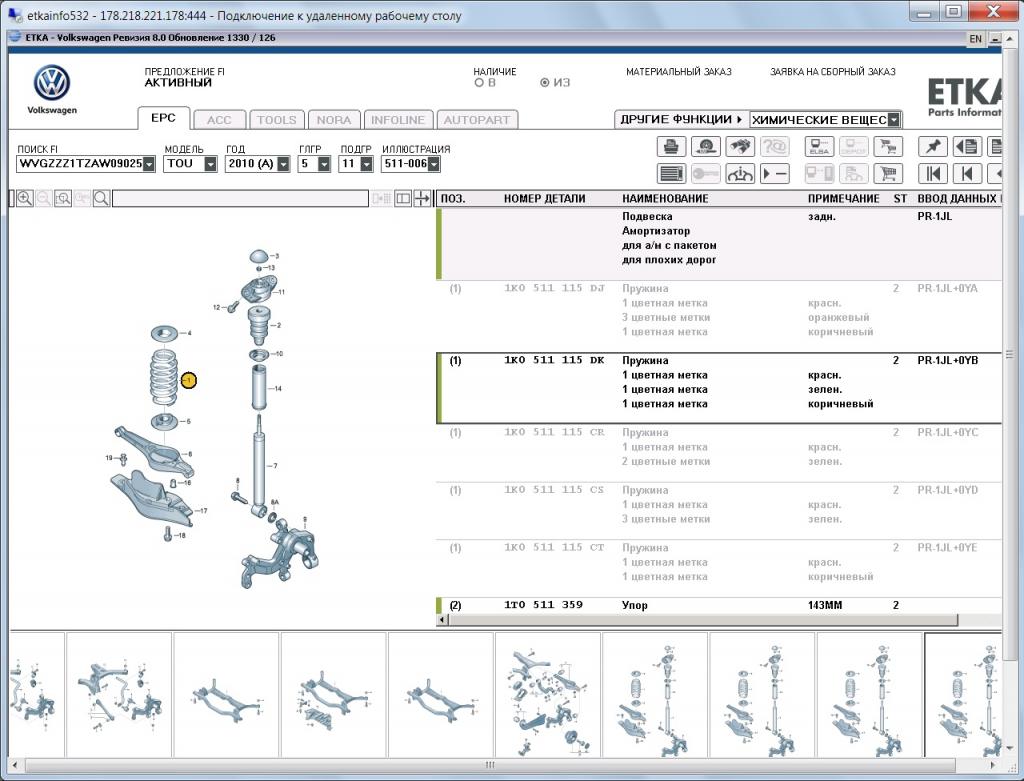
Task: Open the suspension arms thumbnail, sixth in strip
Action: tap(548, 695)
